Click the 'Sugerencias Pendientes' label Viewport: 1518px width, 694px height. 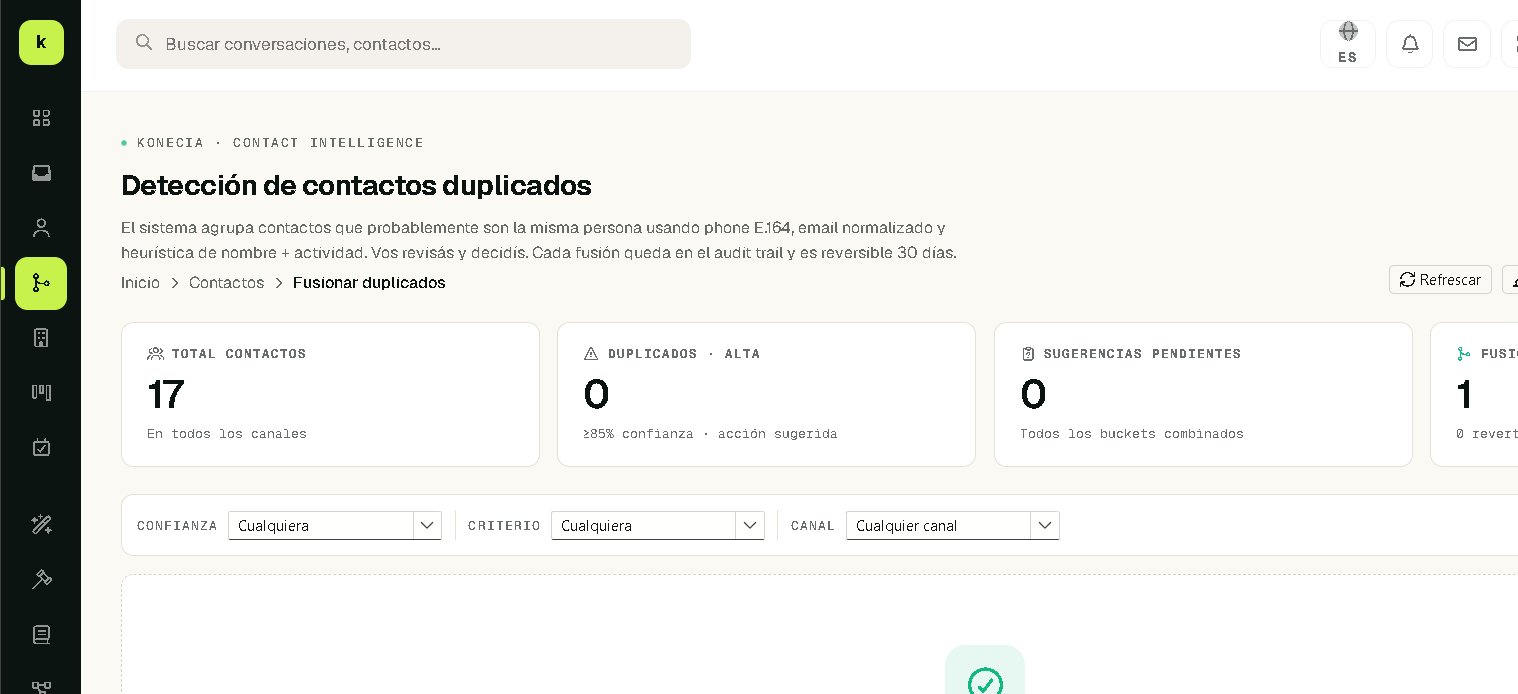point(1142,354)
